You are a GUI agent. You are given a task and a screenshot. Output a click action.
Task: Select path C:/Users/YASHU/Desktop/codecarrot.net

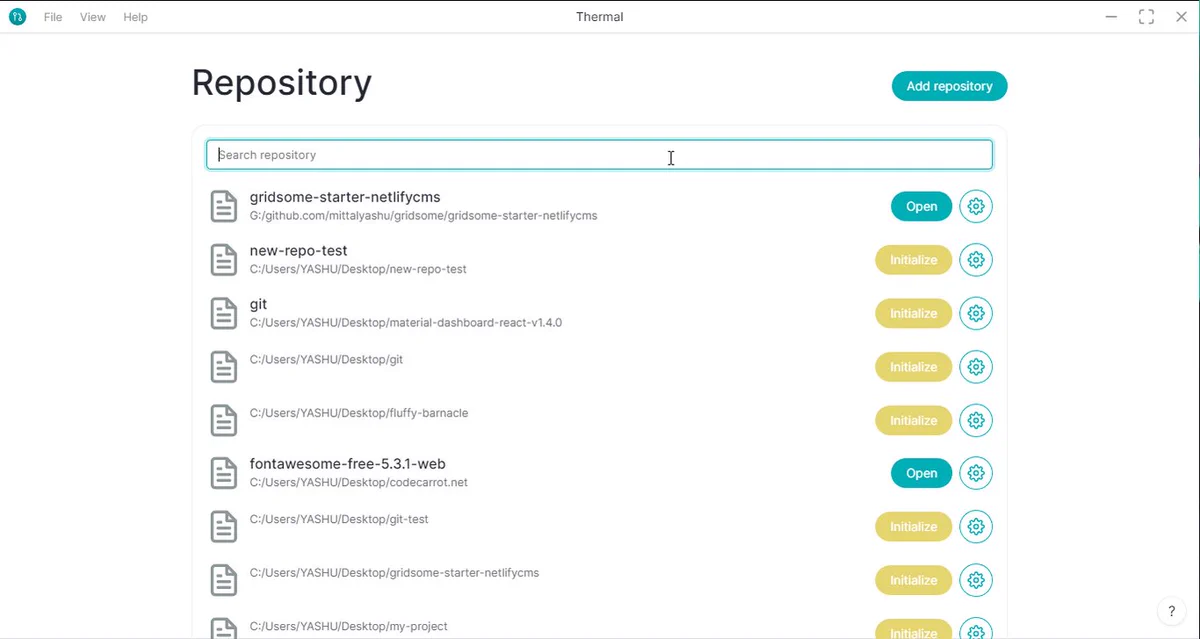pyautogui.click(x=359, y=482)
